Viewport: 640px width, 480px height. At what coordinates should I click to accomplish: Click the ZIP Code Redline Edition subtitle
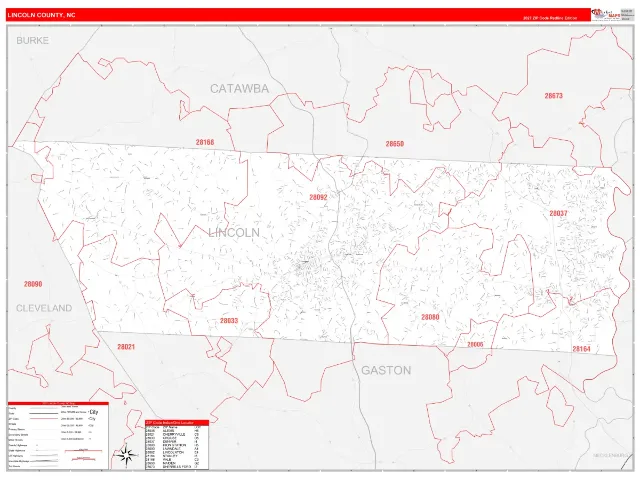(550, 18)
